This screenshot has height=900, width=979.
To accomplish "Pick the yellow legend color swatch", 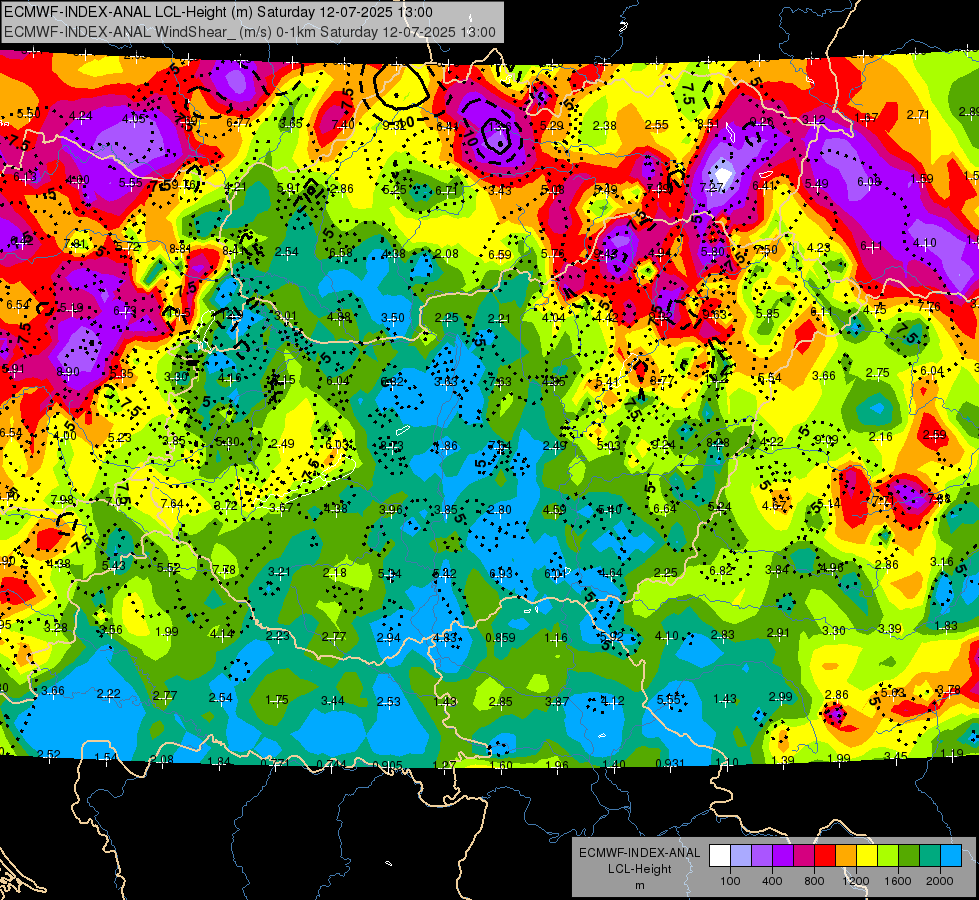I will coord(867,856).
